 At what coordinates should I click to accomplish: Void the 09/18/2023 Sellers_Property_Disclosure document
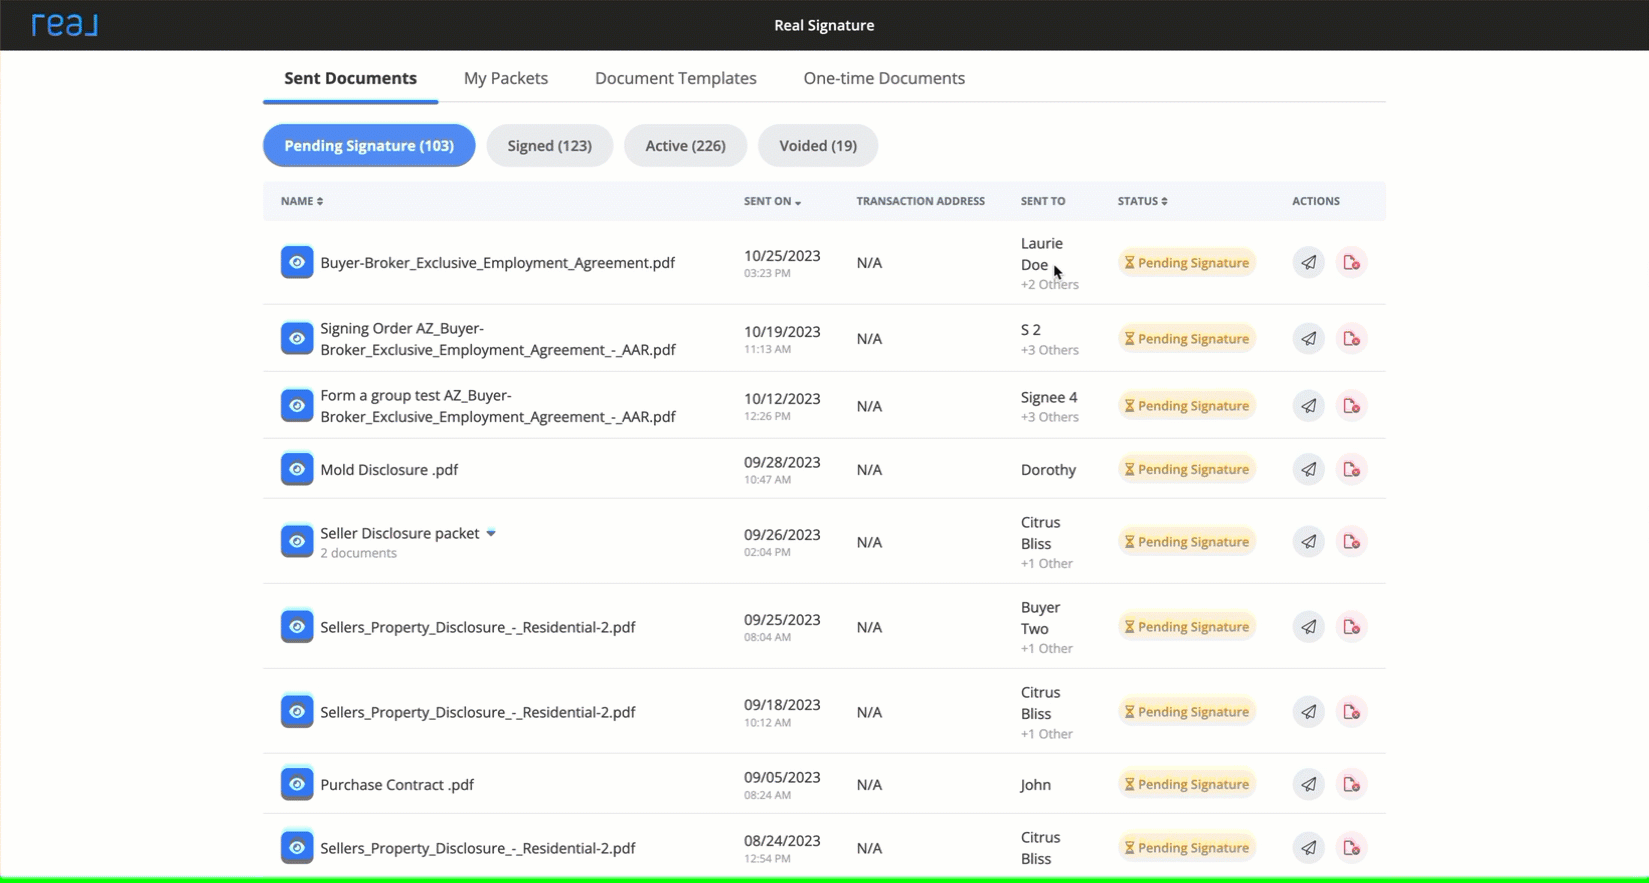tap(1352, 712)
